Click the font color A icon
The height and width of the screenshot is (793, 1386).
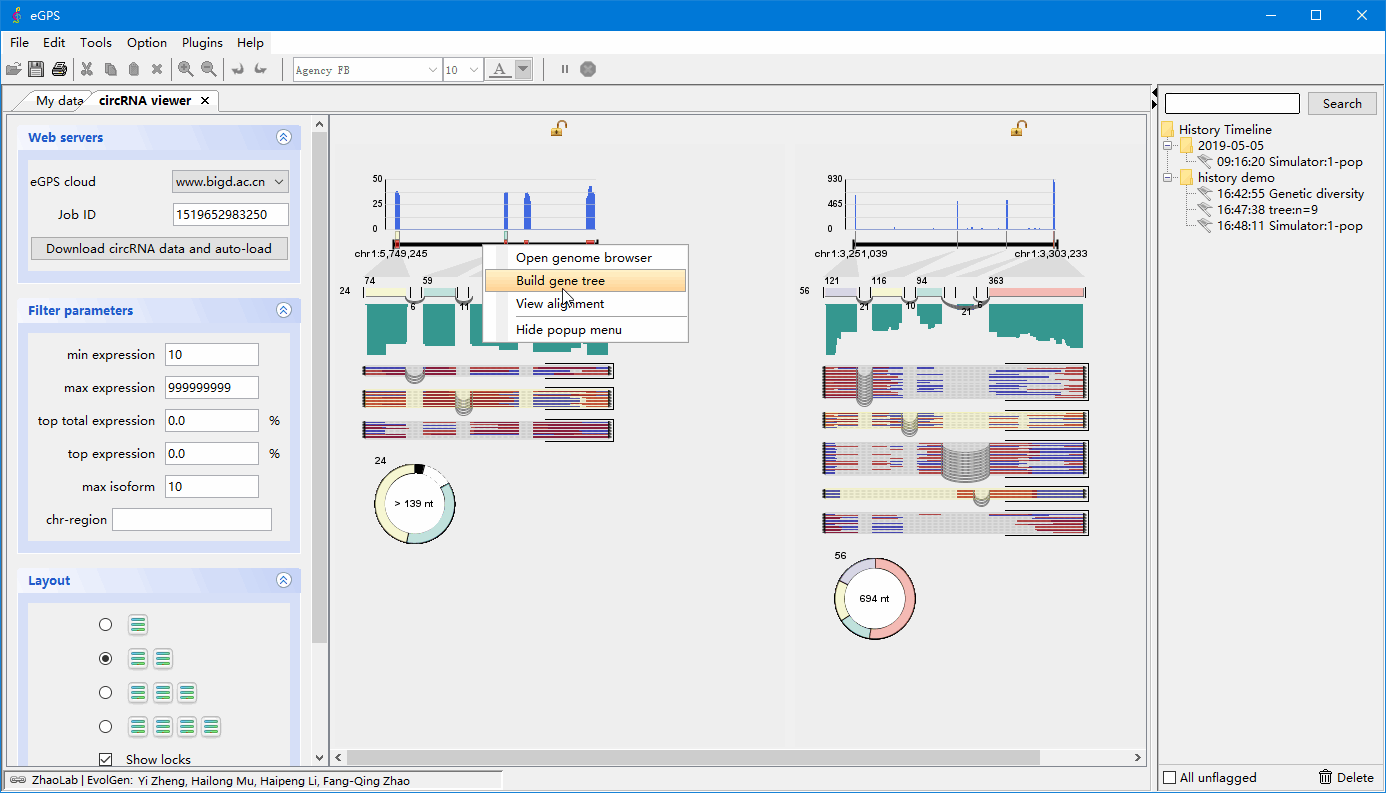click(500, 69)
